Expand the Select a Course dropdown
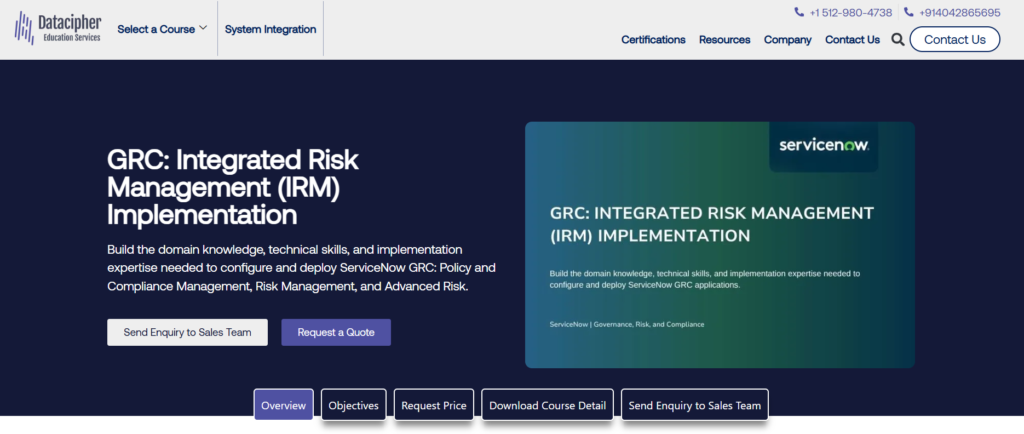 pos(162,29)
